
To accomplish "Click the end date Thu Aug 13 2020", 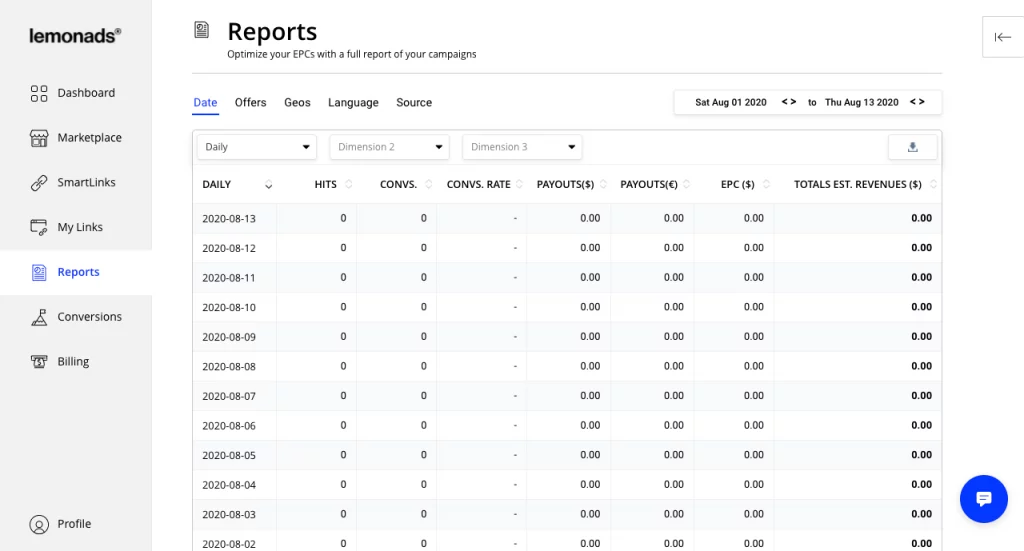I will (861, 103).
